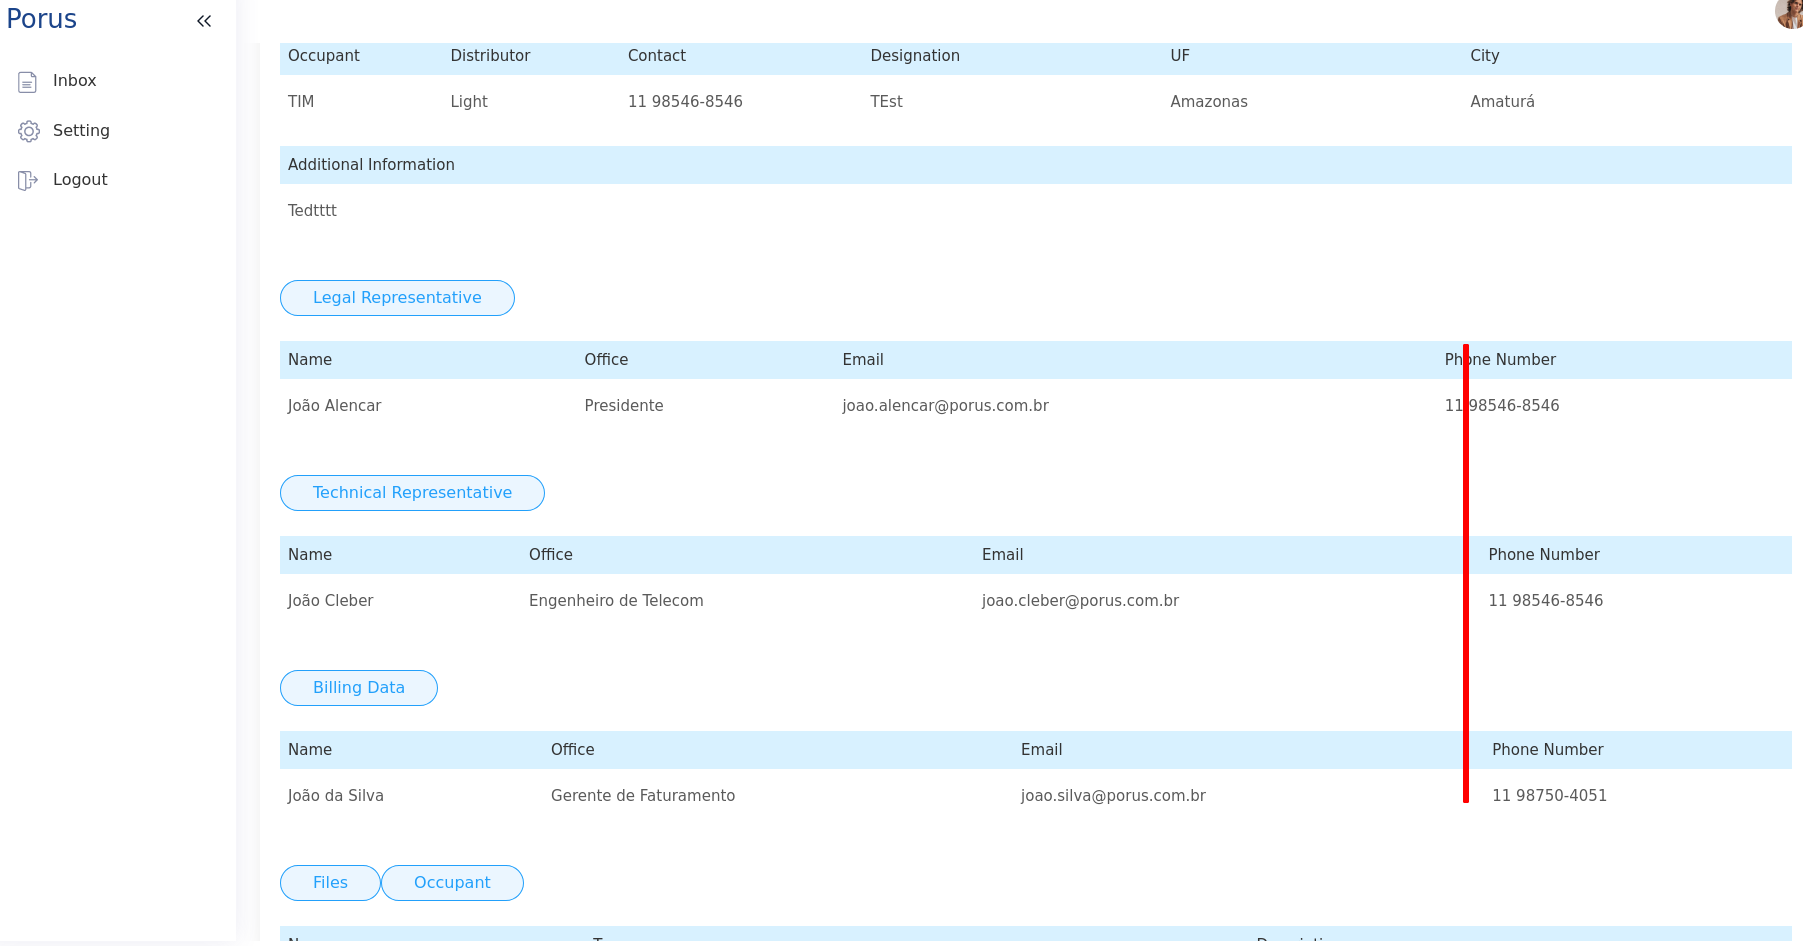Click the Setting gear icon
This screenshot has height=946, width=1803.
29,131
